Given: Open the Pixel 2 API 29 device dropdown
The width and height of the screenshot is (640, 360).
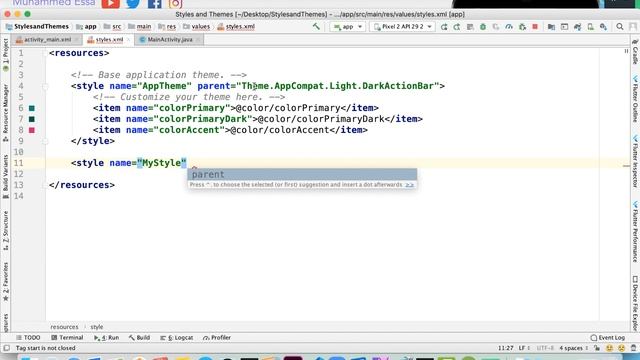Looking at the screenshot, I should point(402,27).
